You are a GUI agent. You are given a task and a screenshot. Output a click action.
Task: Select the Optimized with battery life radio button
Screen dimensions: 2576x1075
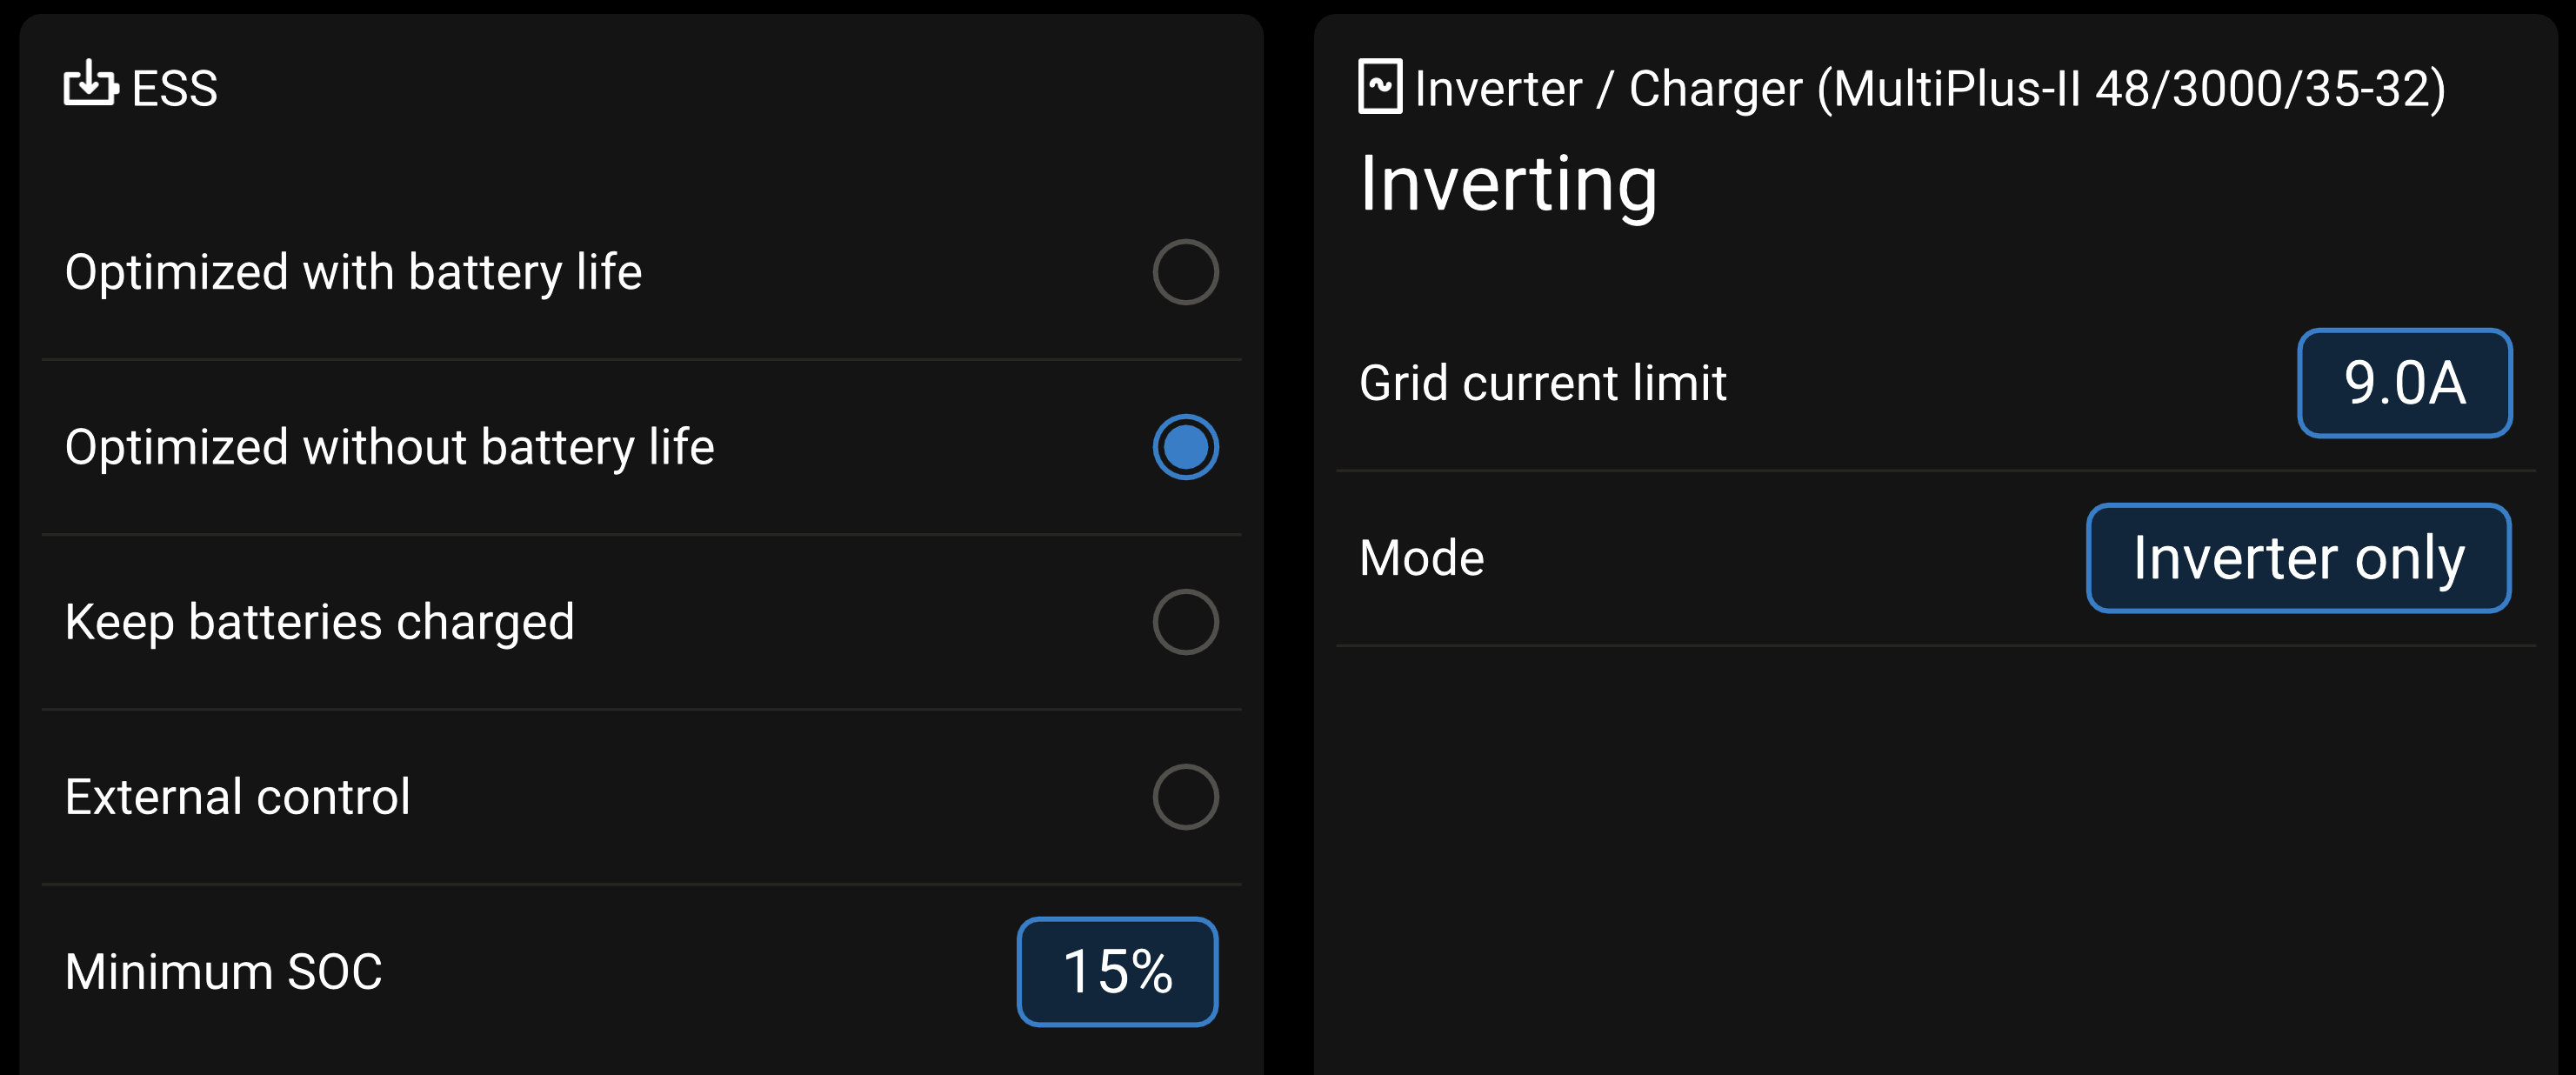pyautogui.click(x=1185, y=272)
